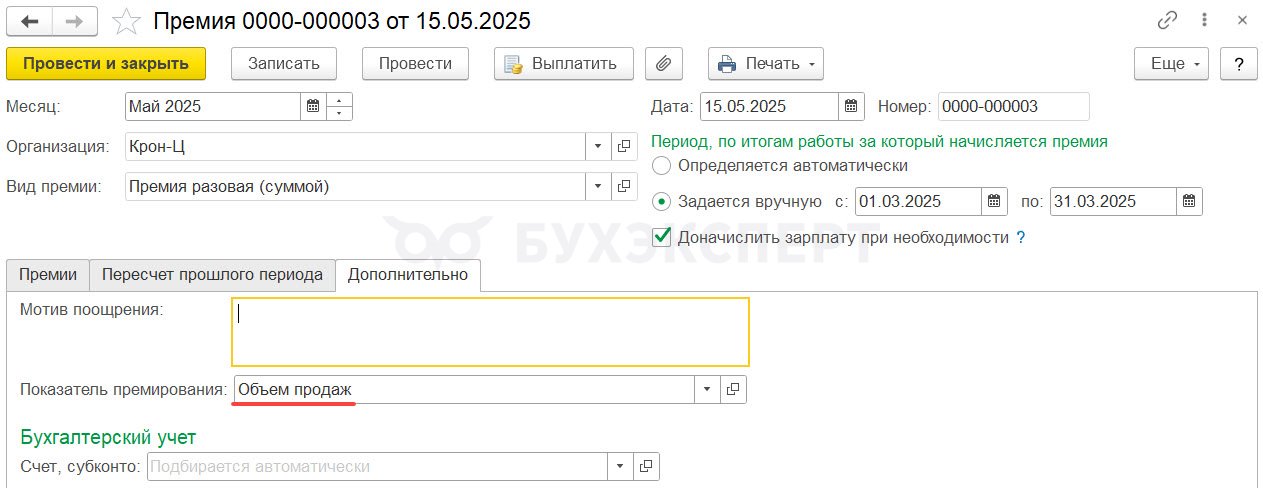Open calendar for period start date 01.03.2025
The image size is (1263, 488).
(x=994, y=201)
